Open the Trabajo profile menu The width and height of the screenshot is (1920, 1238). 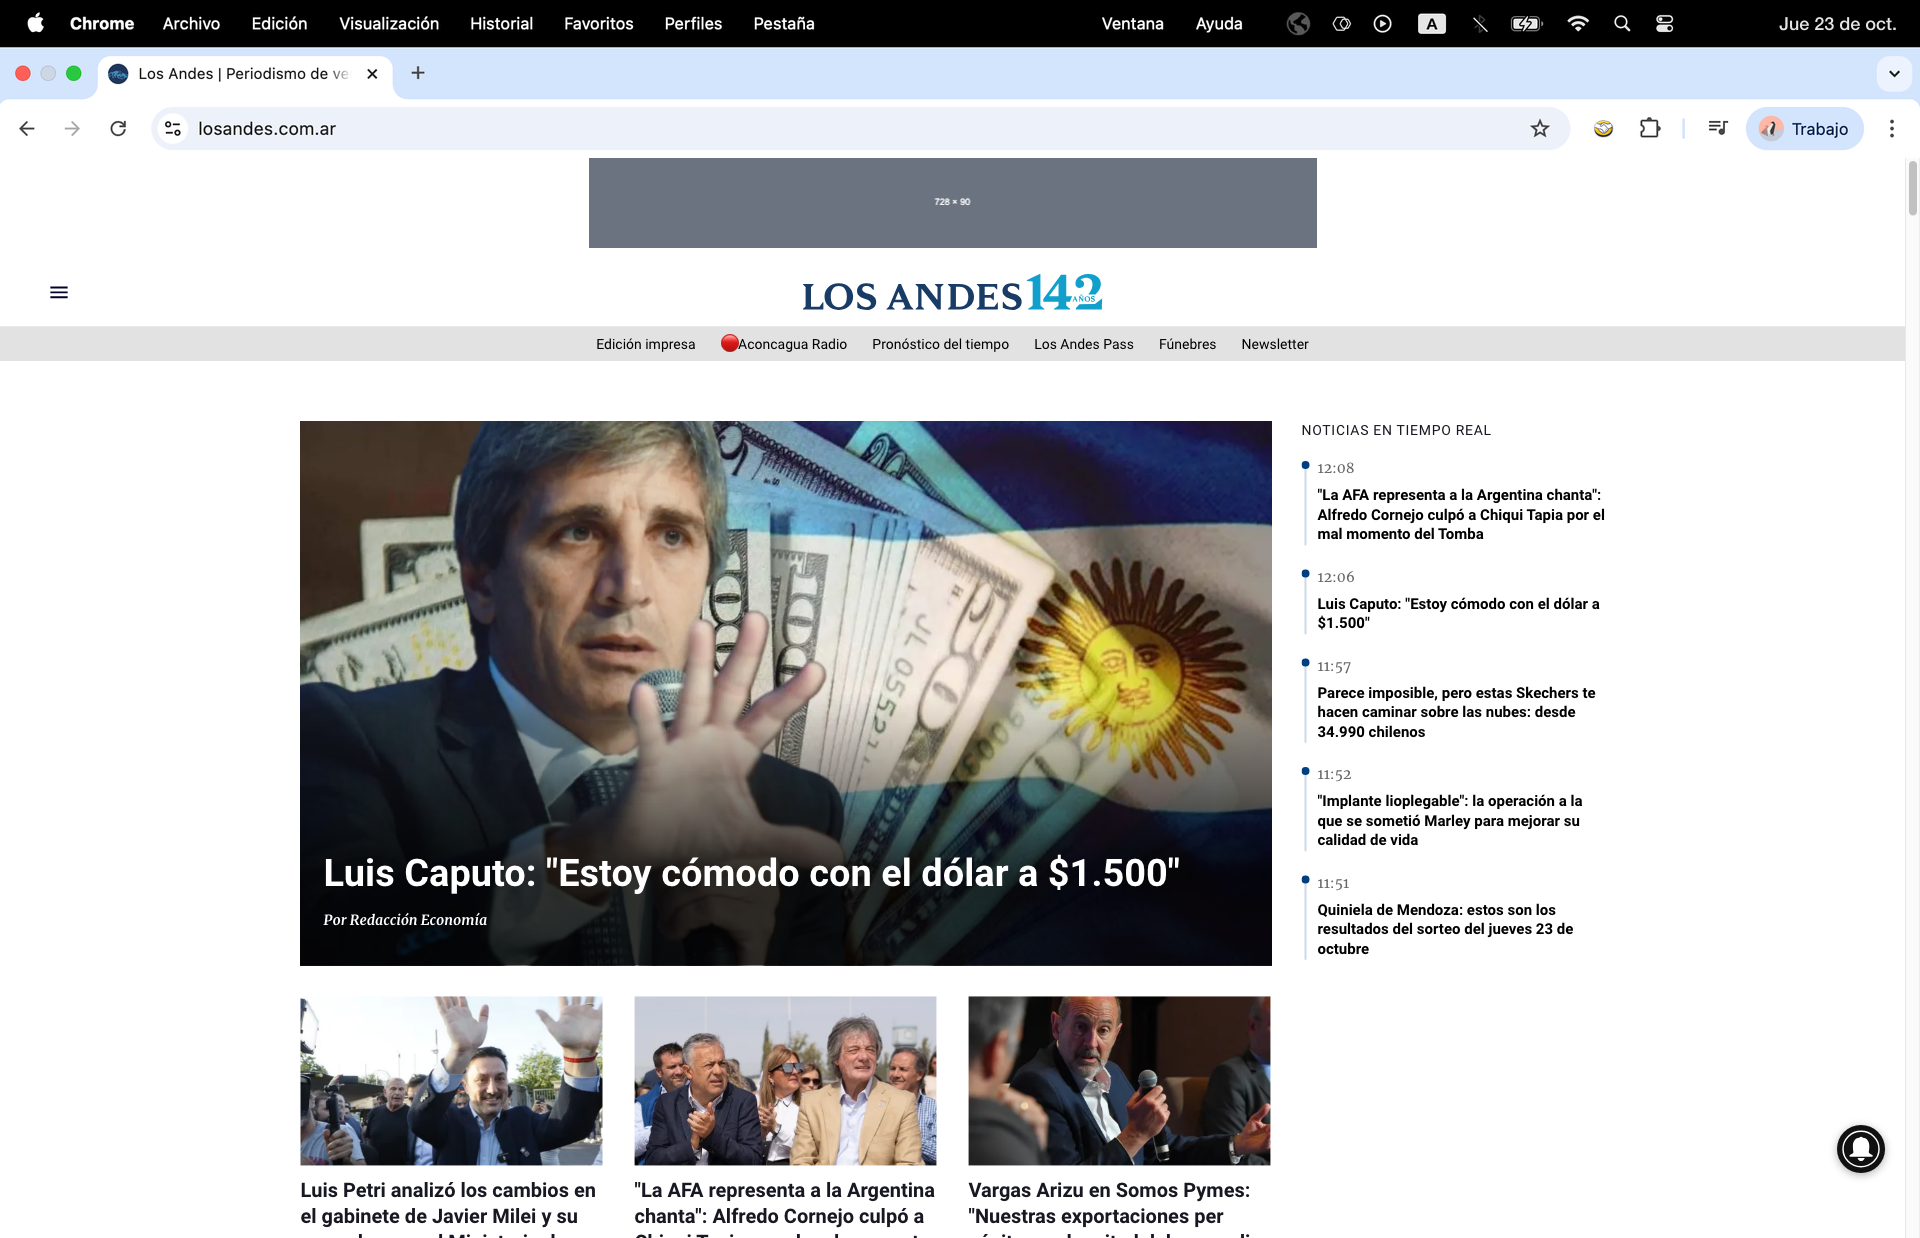(x=1804, y=128)
